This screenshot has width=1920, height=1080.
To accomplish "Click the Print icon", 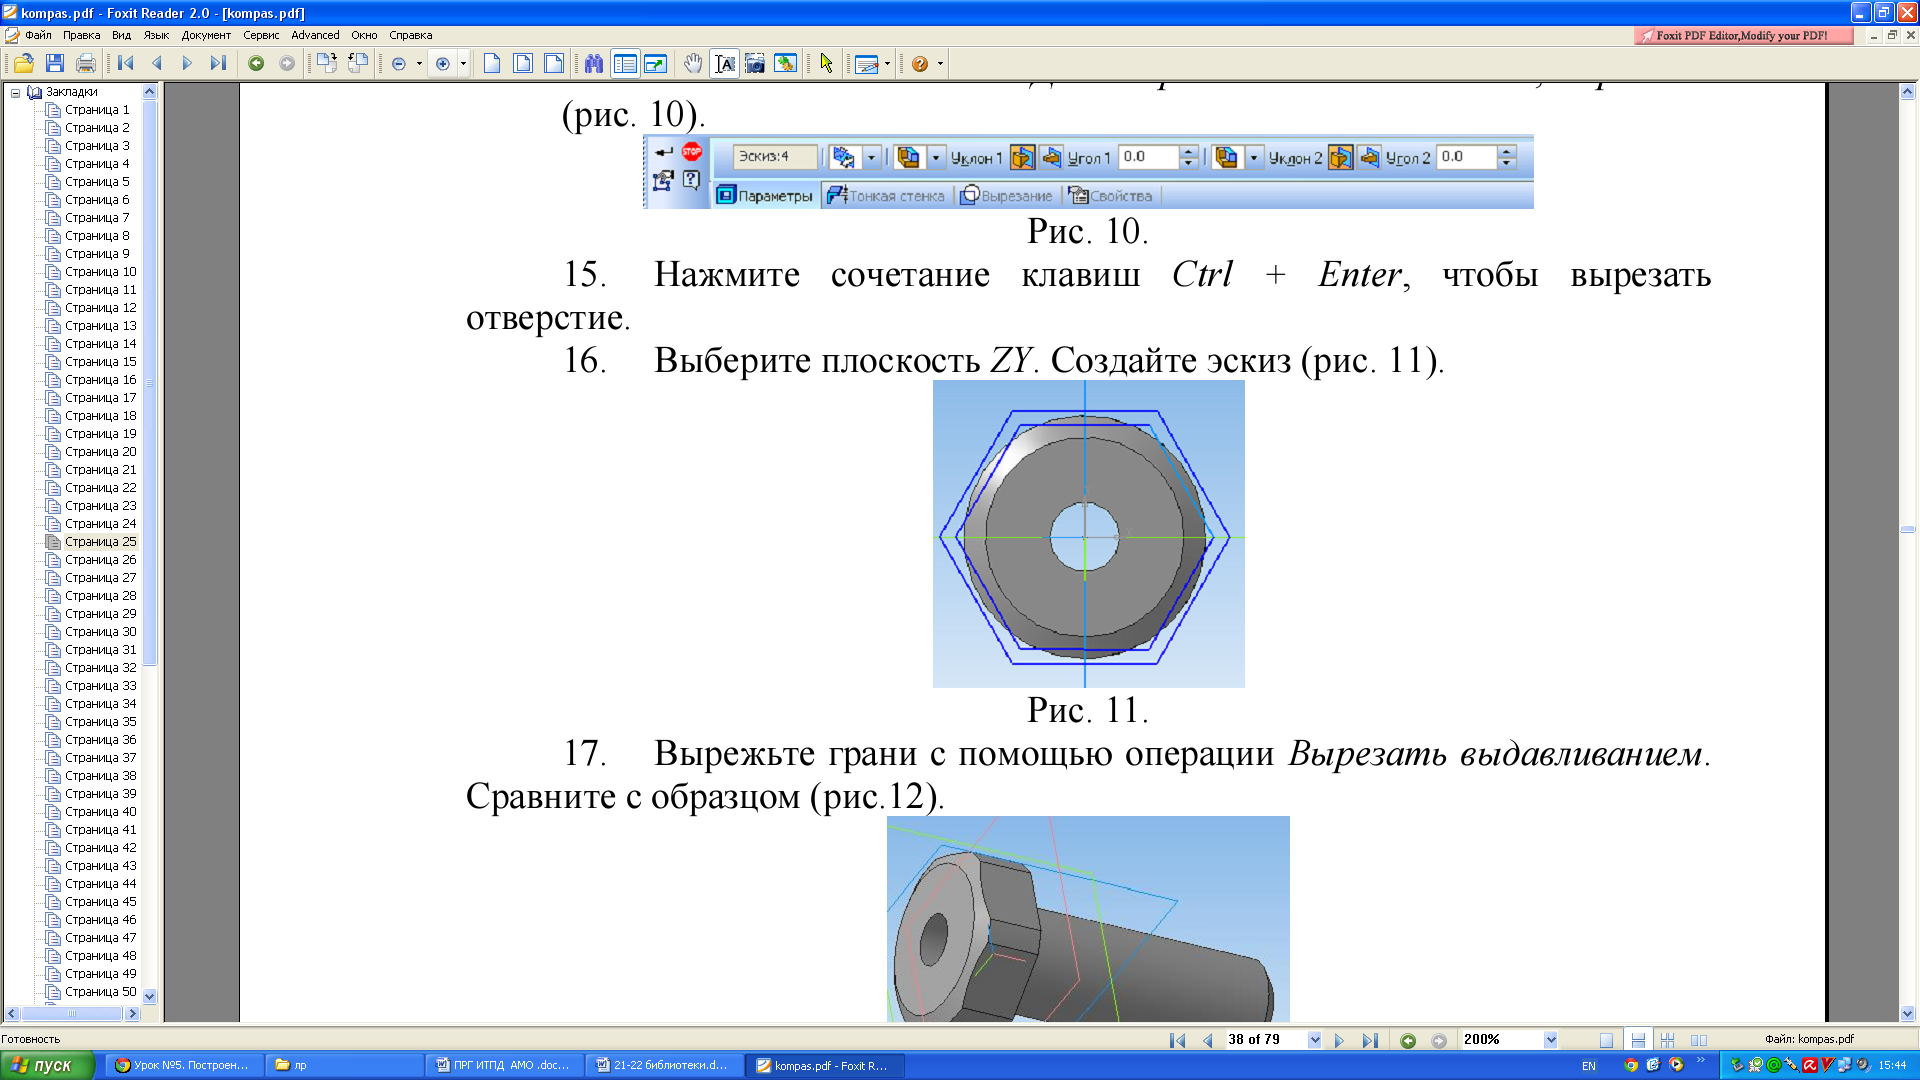I will coord(86,64).
